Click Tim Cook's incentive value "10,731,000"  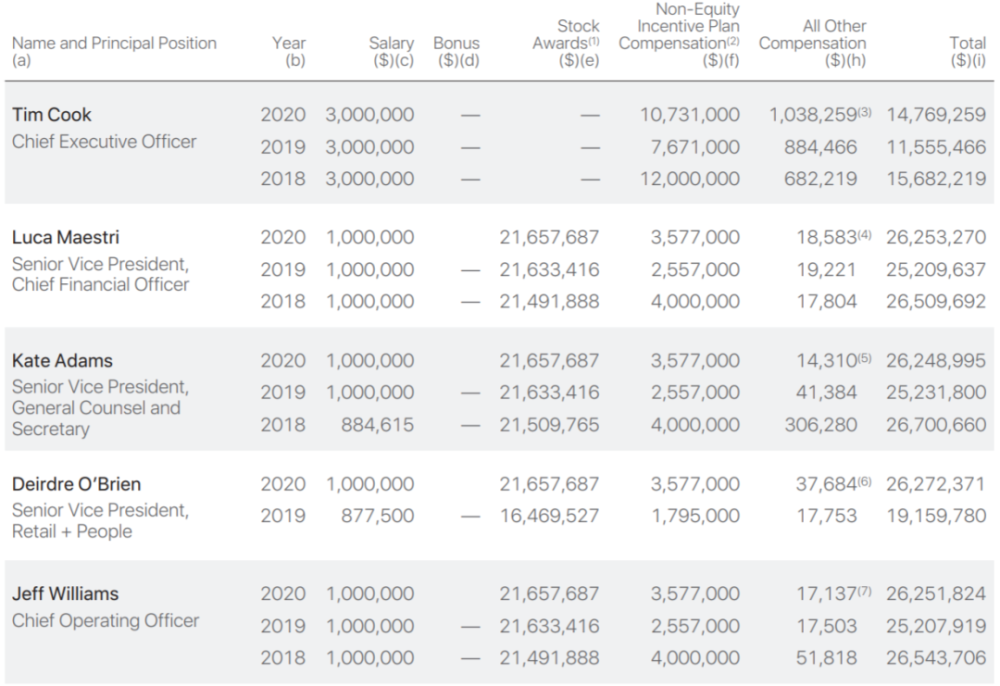(x=690, y=115)
